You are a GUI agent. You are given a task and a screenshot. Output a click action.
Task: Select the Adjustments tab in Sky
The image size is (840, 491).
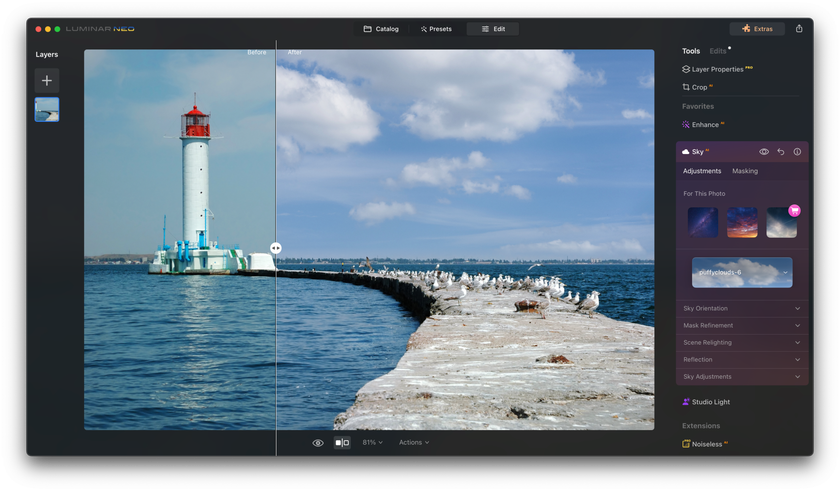[x=702, y=171]
